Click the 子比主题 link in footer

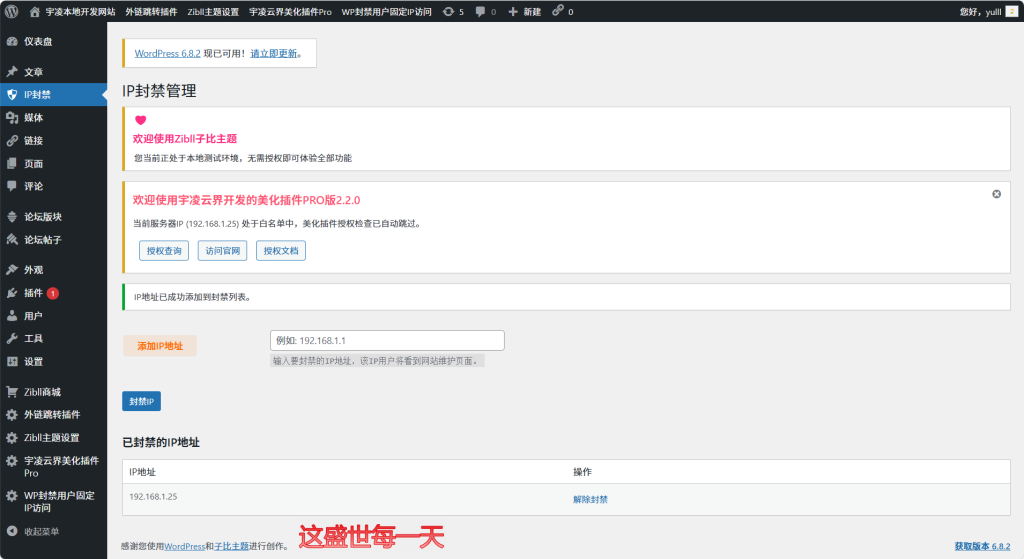[x=231, y=546]
